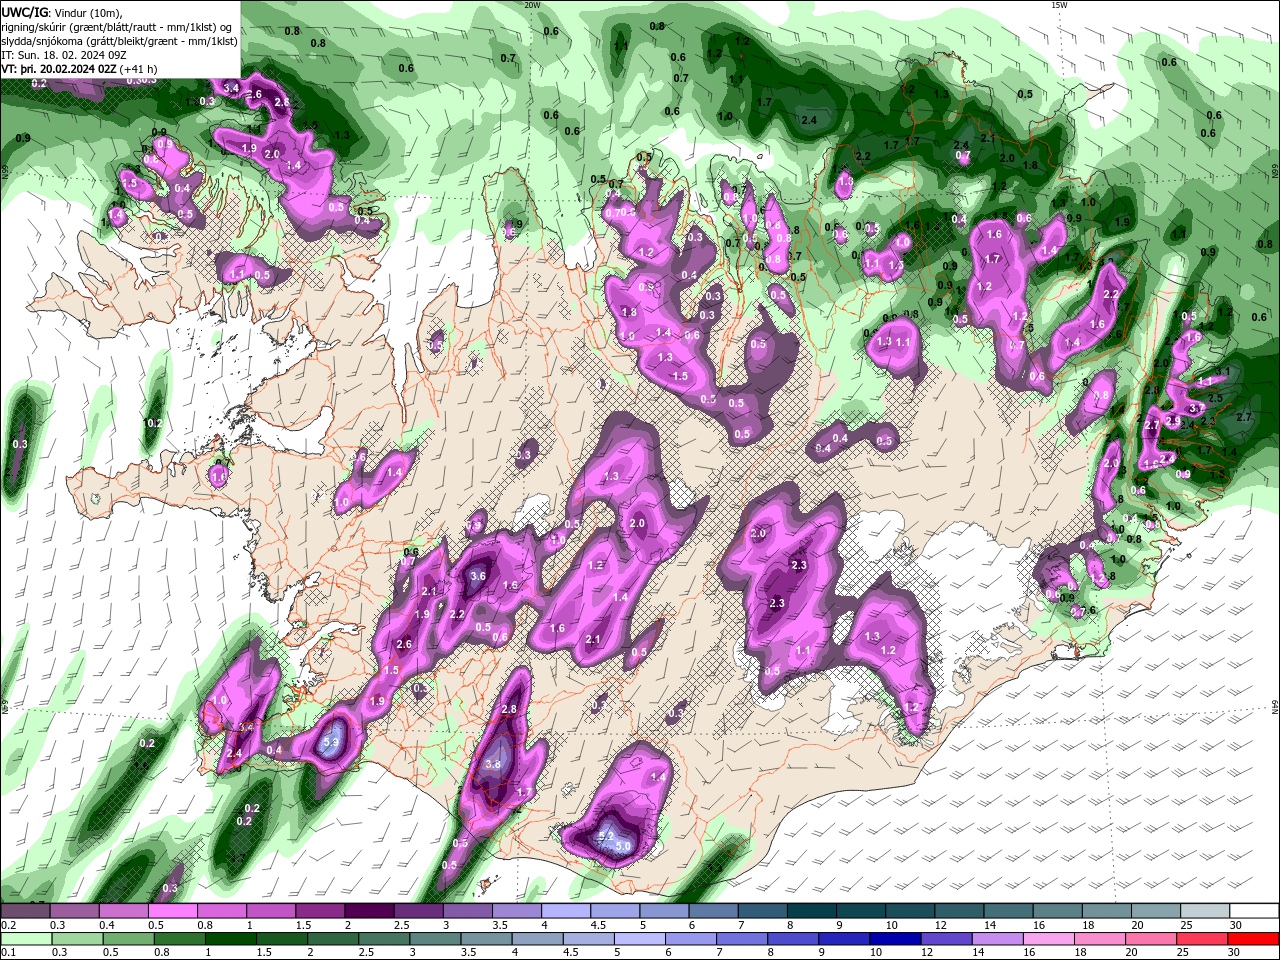The image size is (1280, 960).
Task: Click the UWC/IG title text in header
Action: (24, 12)
